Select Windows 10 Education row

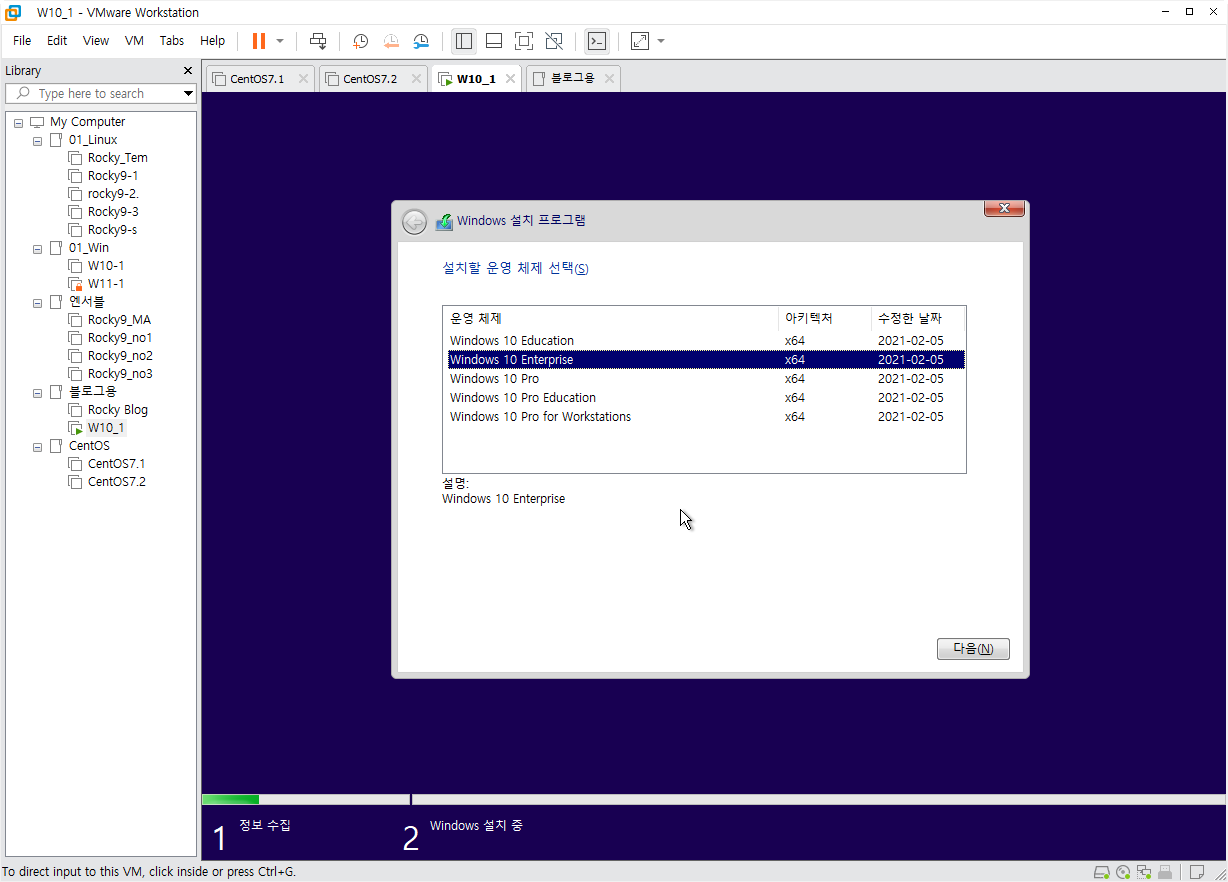706,341
